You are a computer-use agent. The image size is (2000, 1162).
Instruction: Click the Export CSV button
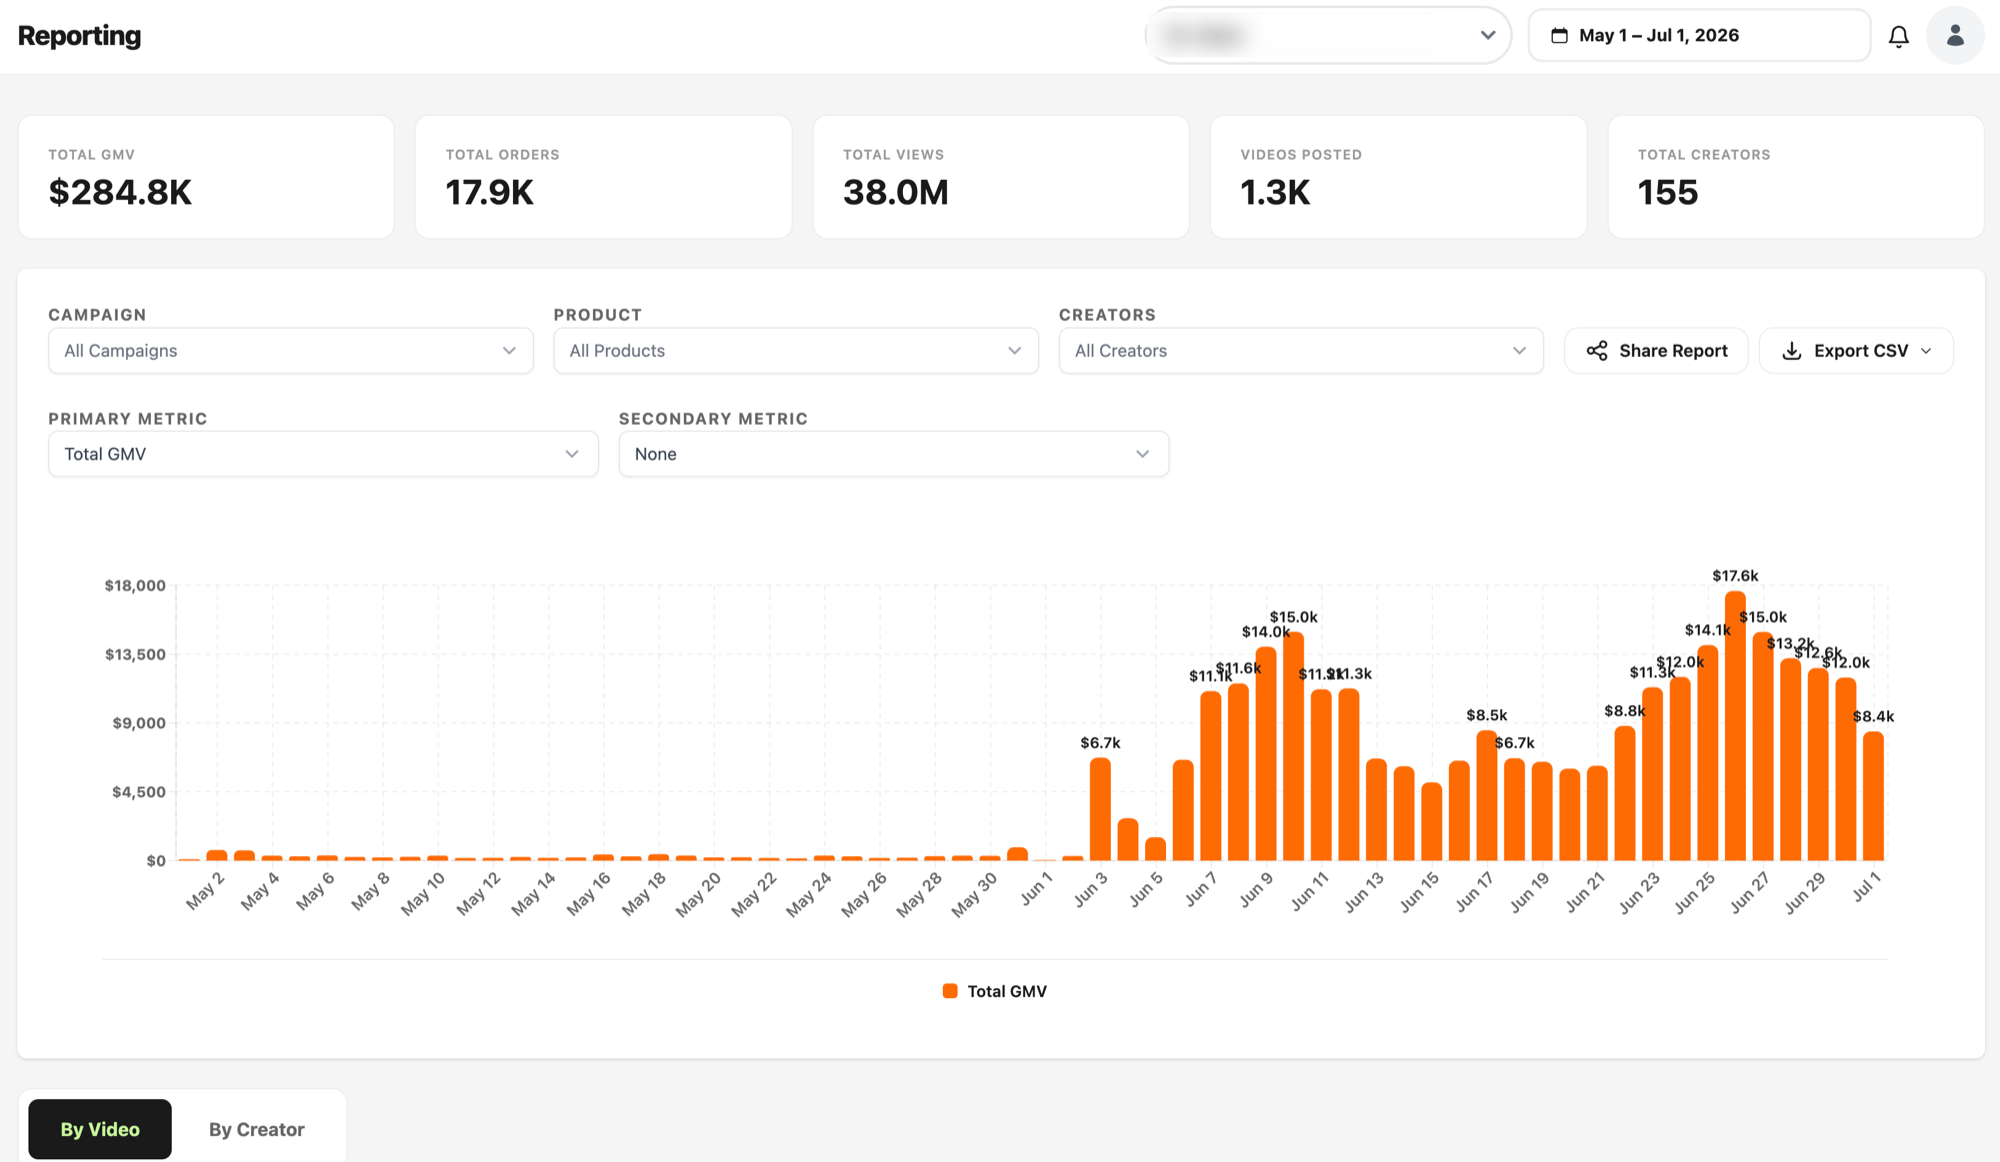(1856, 351)
